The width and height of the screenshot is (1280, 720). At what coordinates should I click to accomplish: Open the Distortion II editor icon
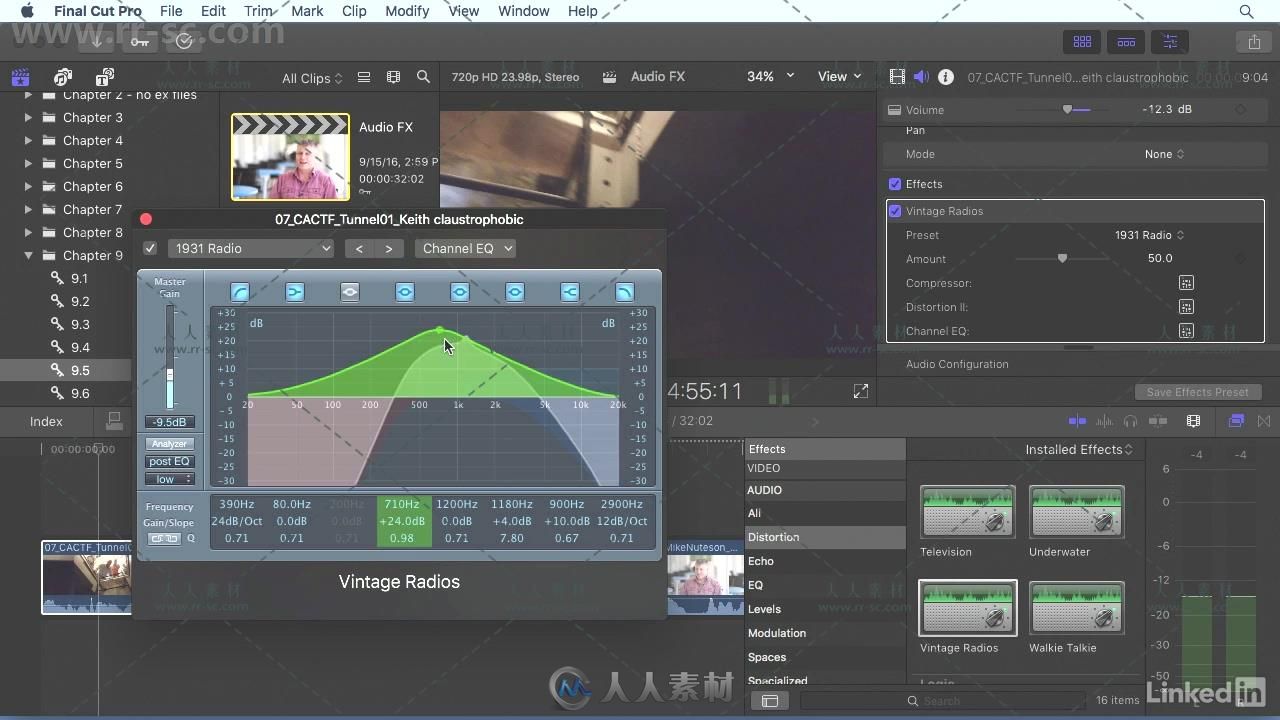click(x=1186, y=307)
